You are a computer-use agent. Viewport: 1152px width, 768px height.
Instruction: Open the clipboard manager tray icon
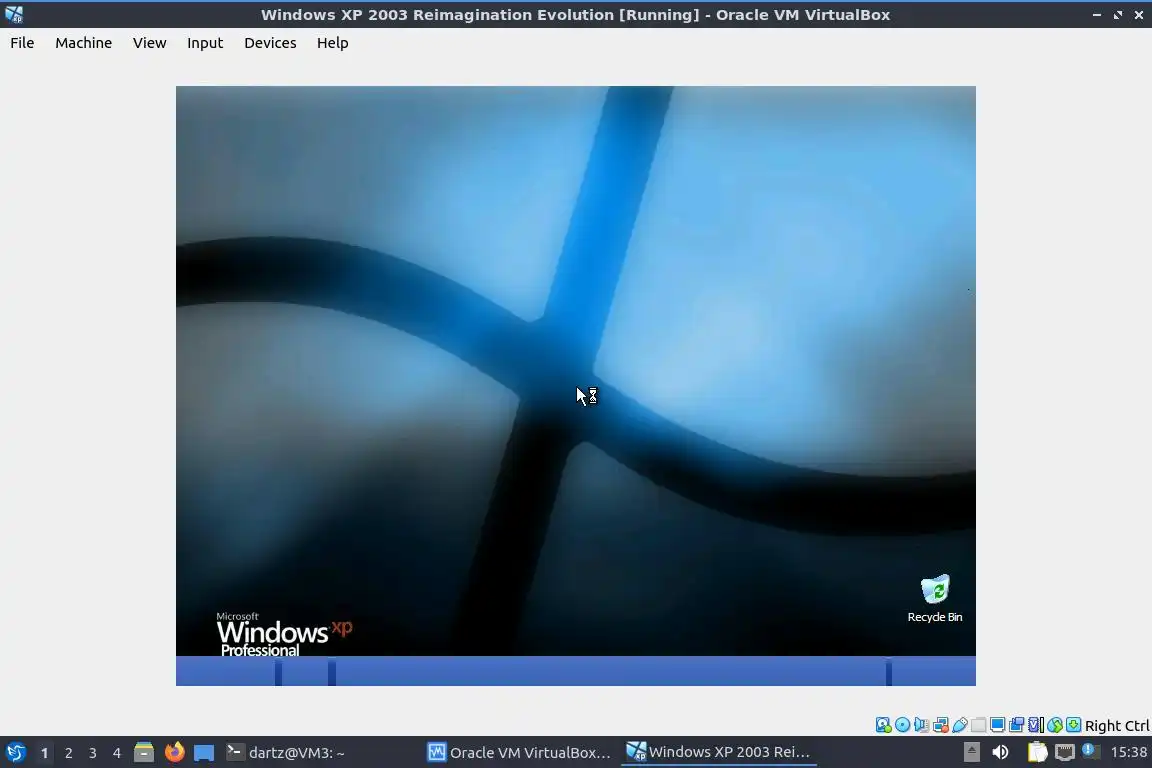pos(1037,752)
